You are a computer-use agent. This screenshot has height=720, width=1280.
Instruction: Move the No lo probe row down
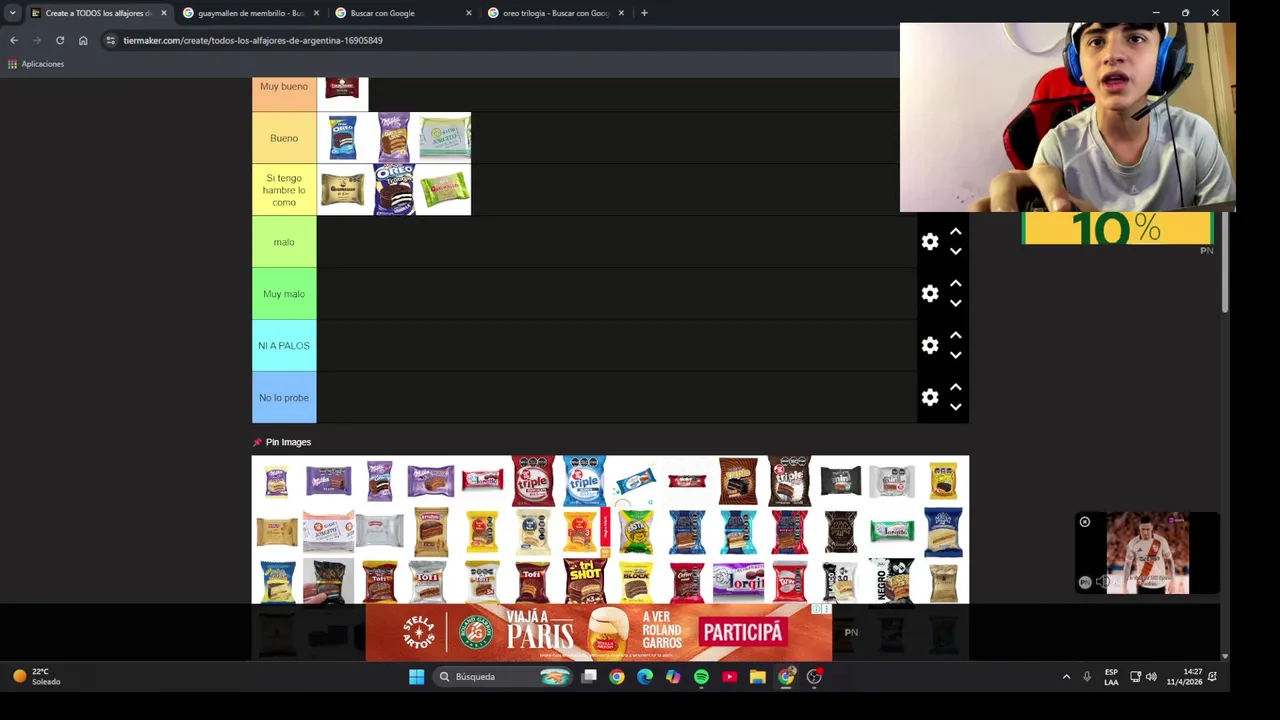[955, 408]
